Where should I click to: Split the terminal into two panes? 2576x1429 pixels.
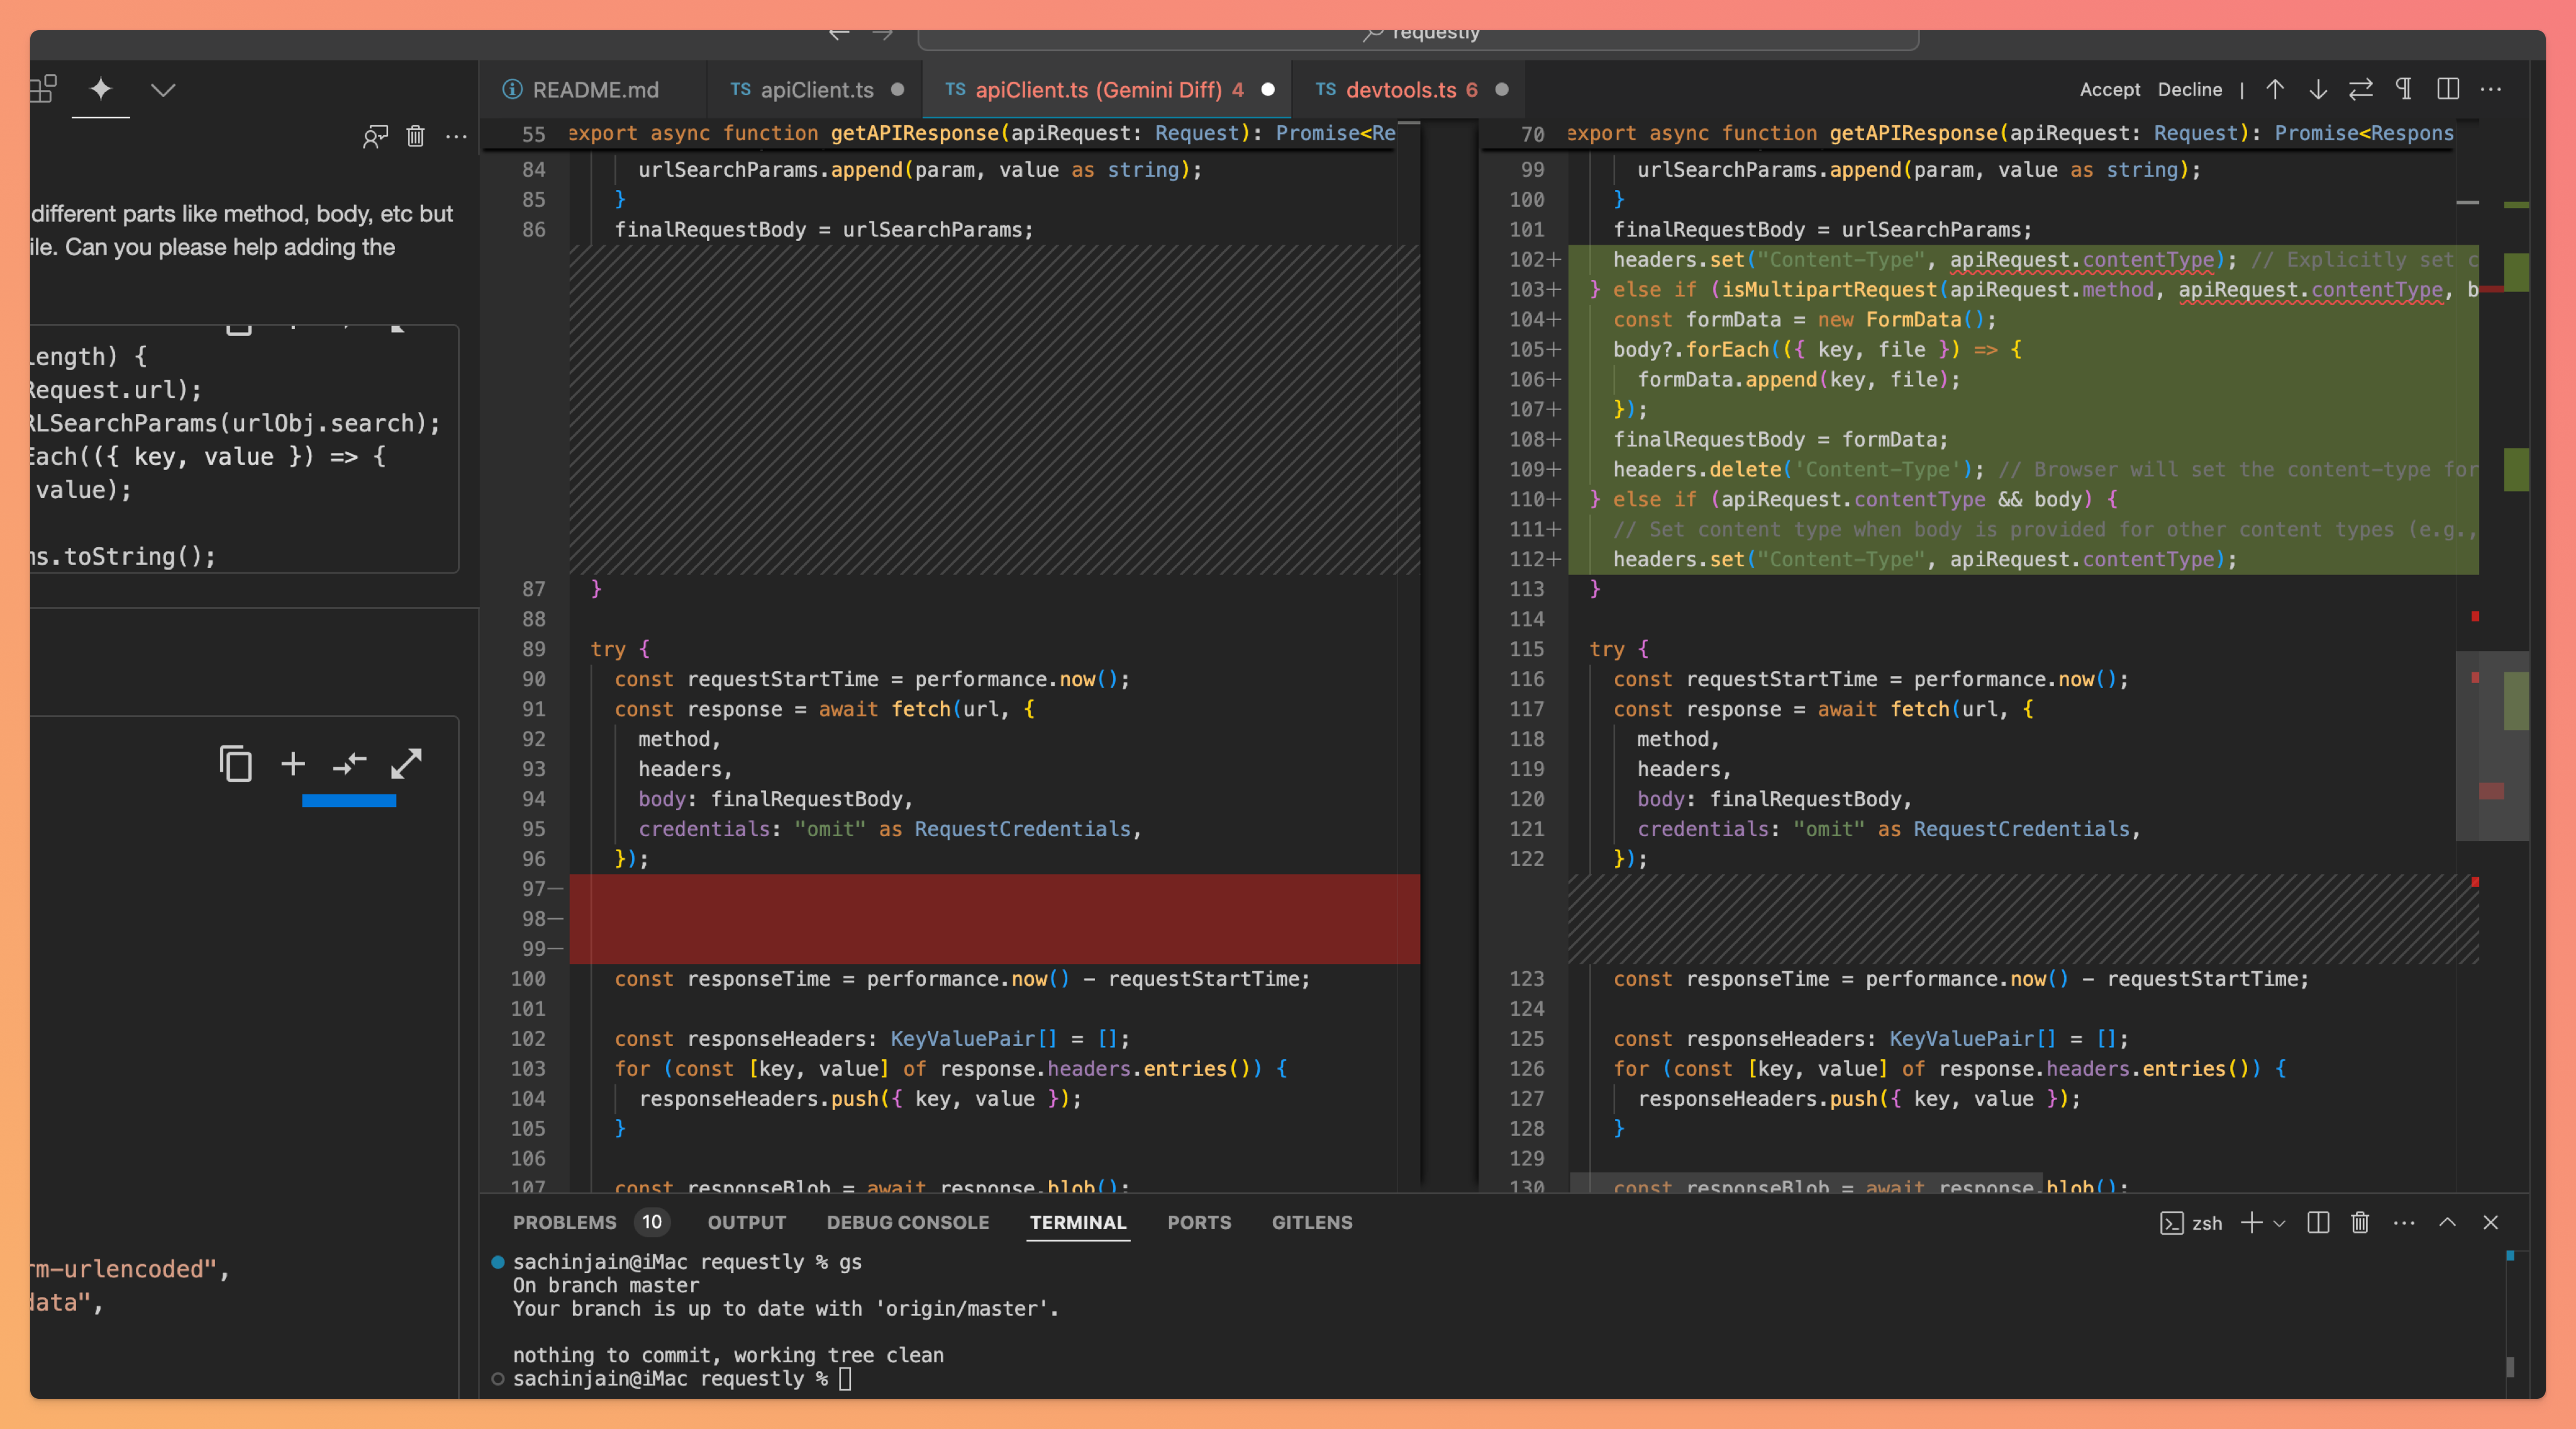pyautogui.click(x=2318, y=1222)
